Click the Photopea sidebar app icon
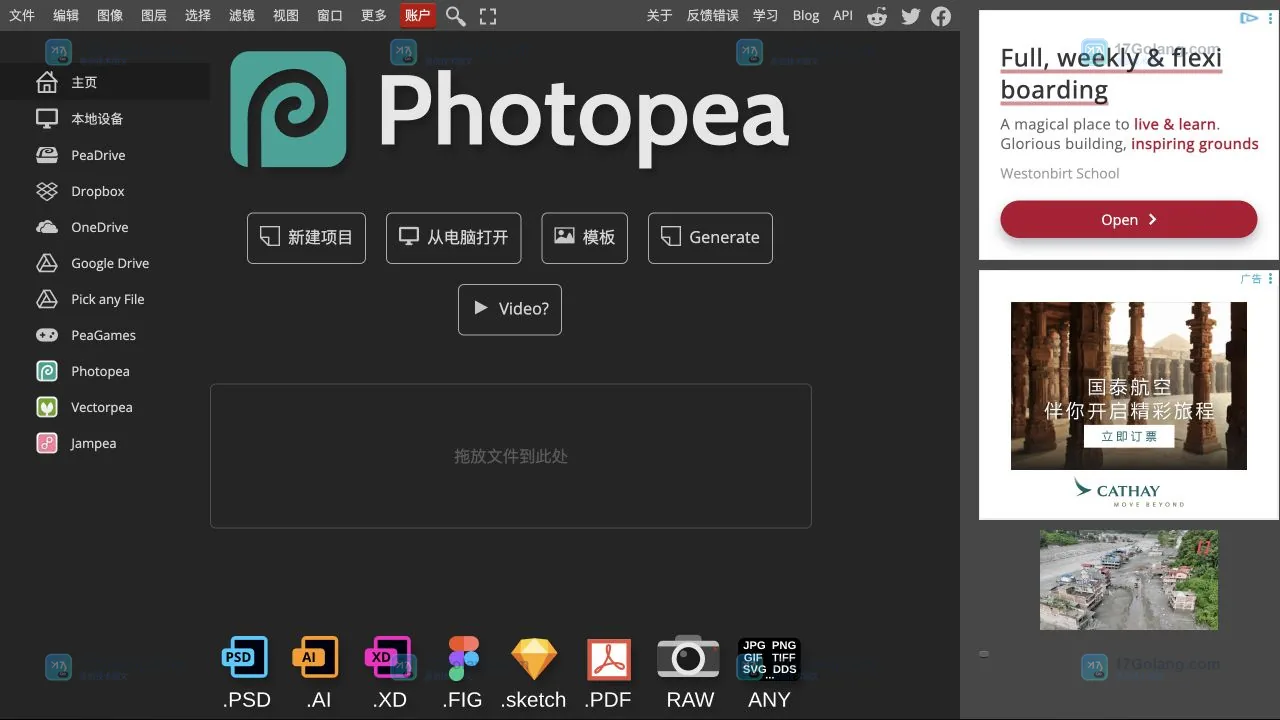The width and height of the screenshot is (1280, 720). [x=47, y=371]
